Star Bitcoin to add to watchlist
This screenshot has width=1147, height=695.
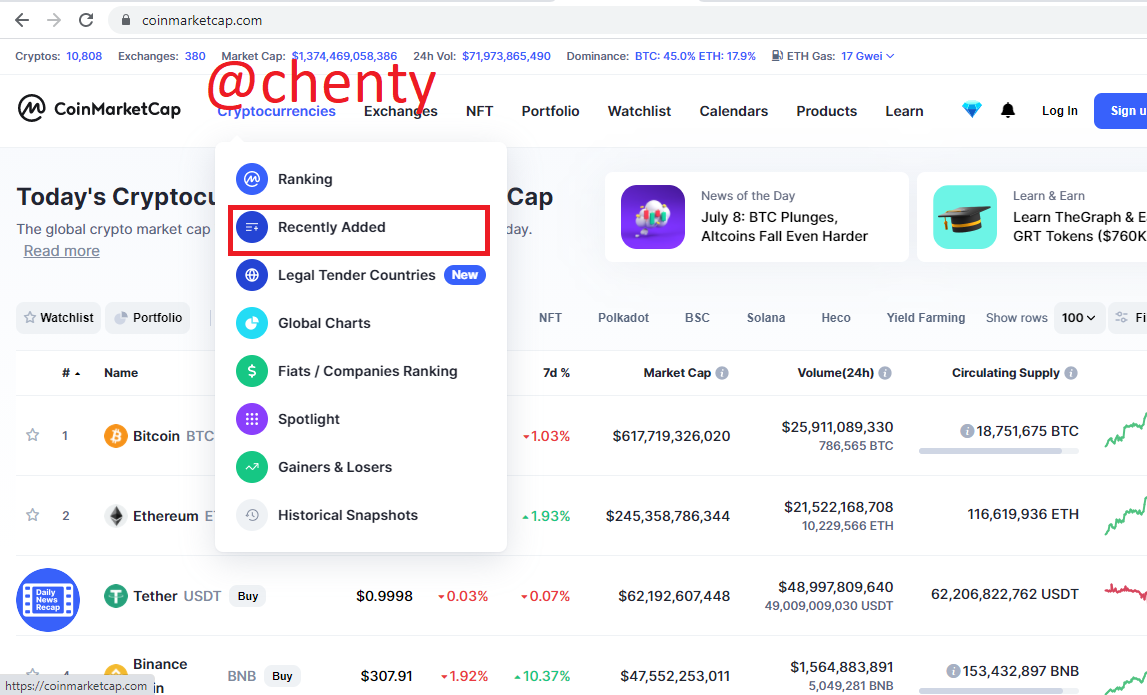32,435
